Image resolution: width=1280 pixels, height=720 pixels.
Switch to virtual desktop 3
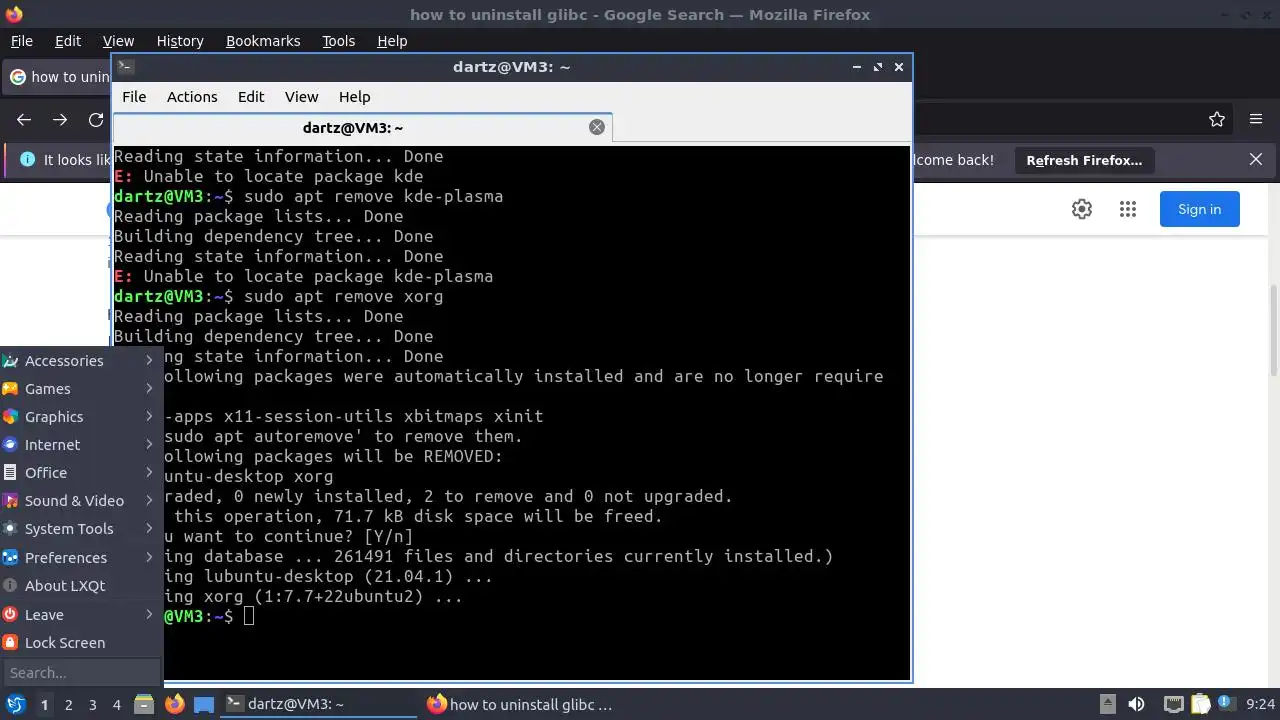click(92, 705)
